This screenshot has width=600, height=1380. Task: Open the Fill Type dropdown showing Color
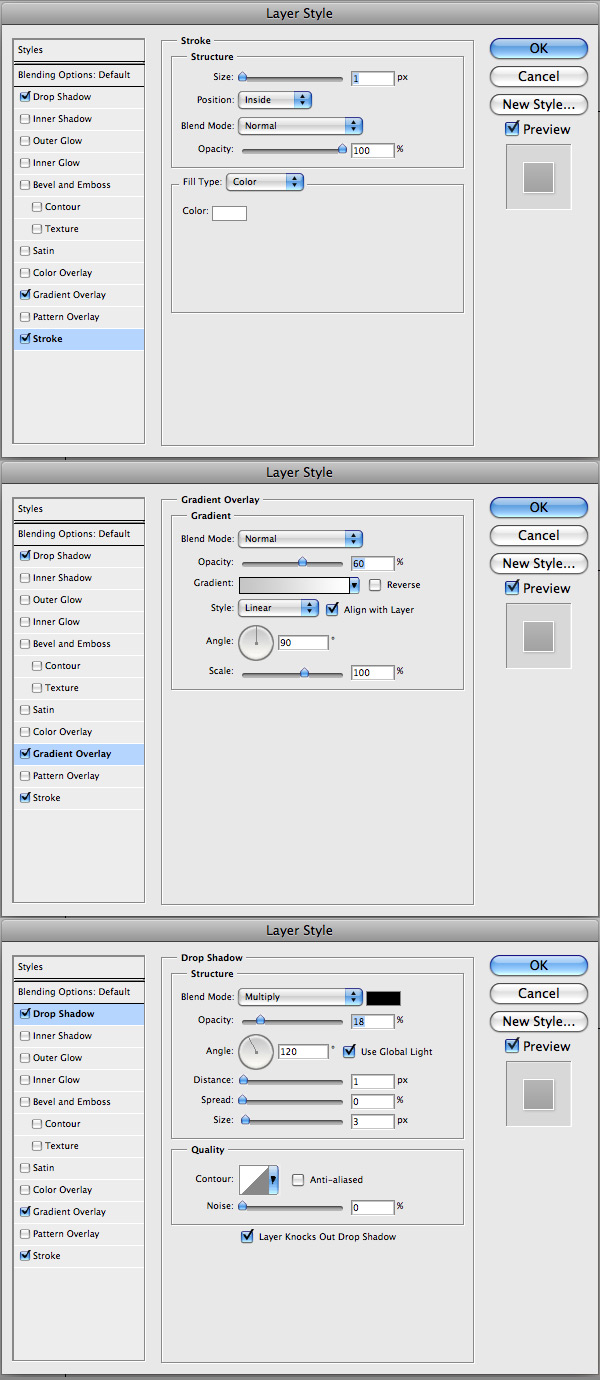pyautogui.click(x=265, y=182)
